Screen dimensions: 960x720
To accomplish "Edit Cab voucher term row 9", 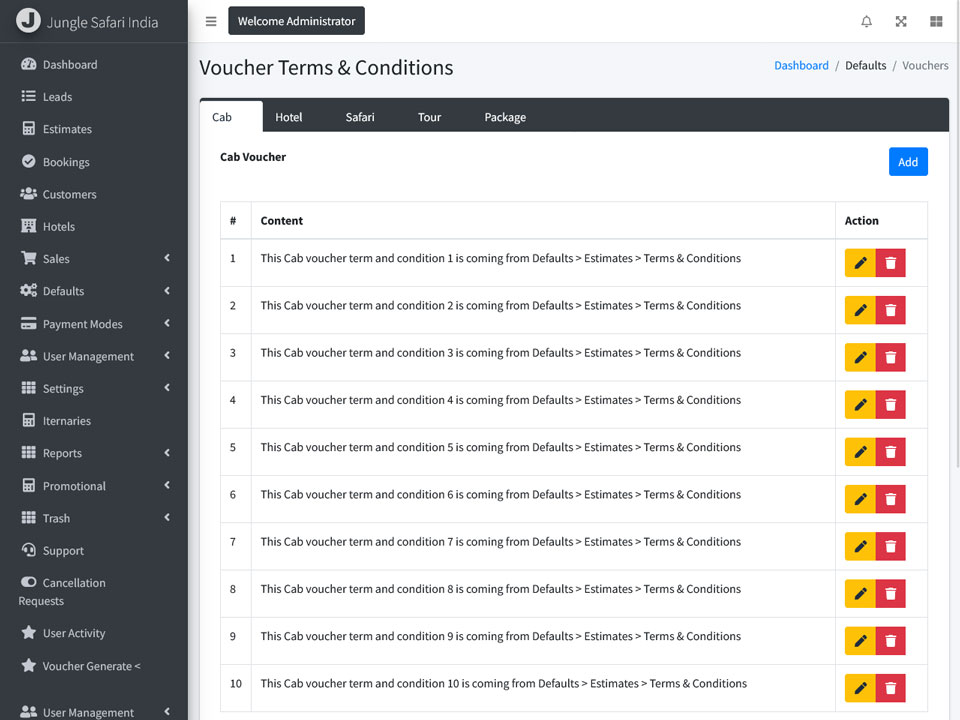I will click(860, 640).
